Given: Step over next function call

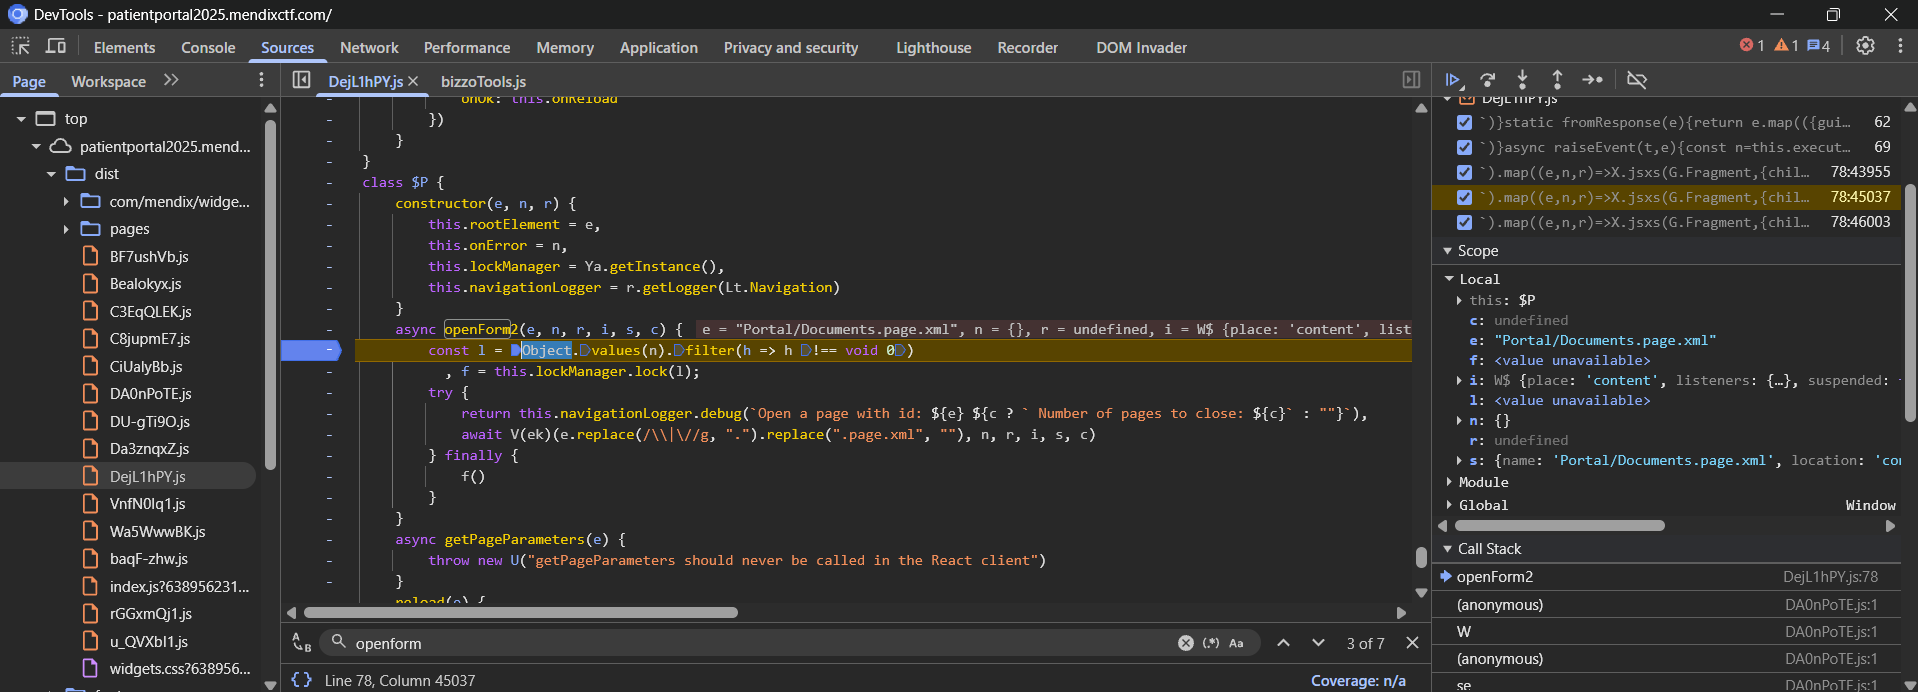Looking at the screenshot, I should tap(1488, 80).
